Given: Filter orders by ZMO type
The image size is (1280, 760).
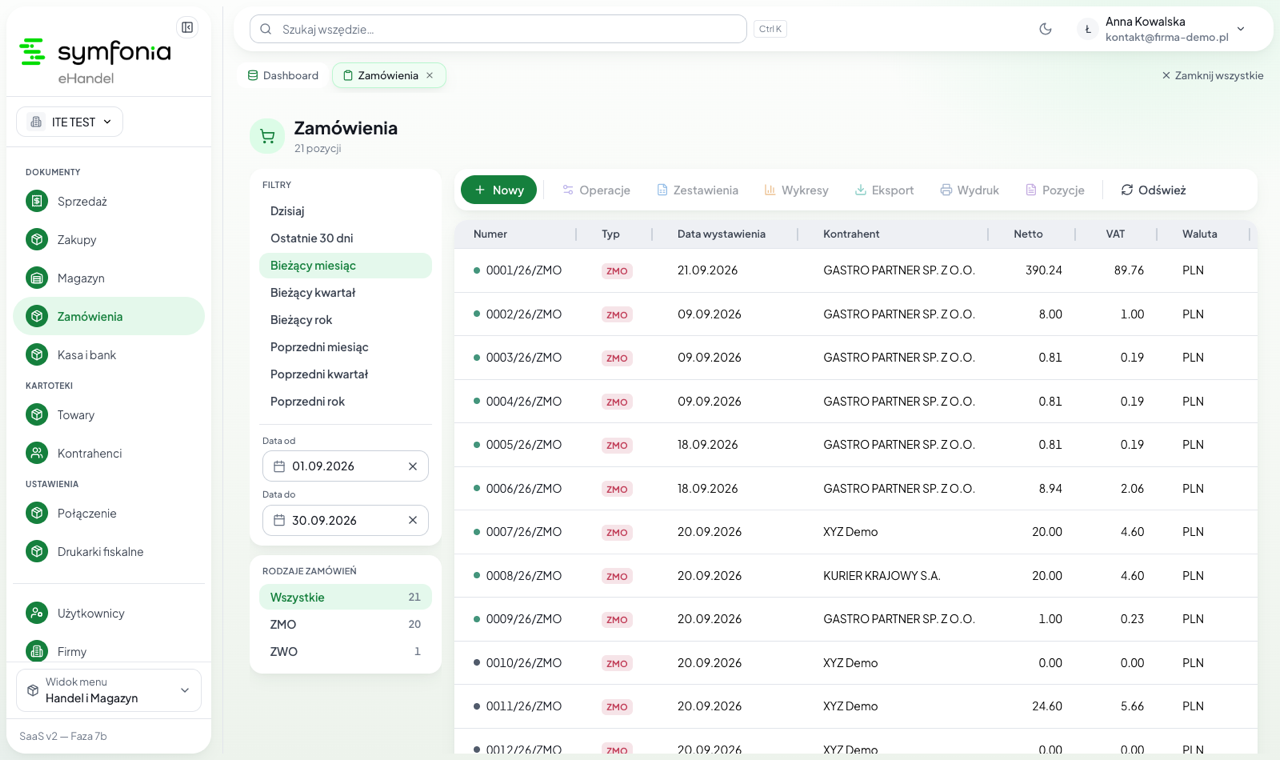Looking at the screenshot, I should point(345,624).
